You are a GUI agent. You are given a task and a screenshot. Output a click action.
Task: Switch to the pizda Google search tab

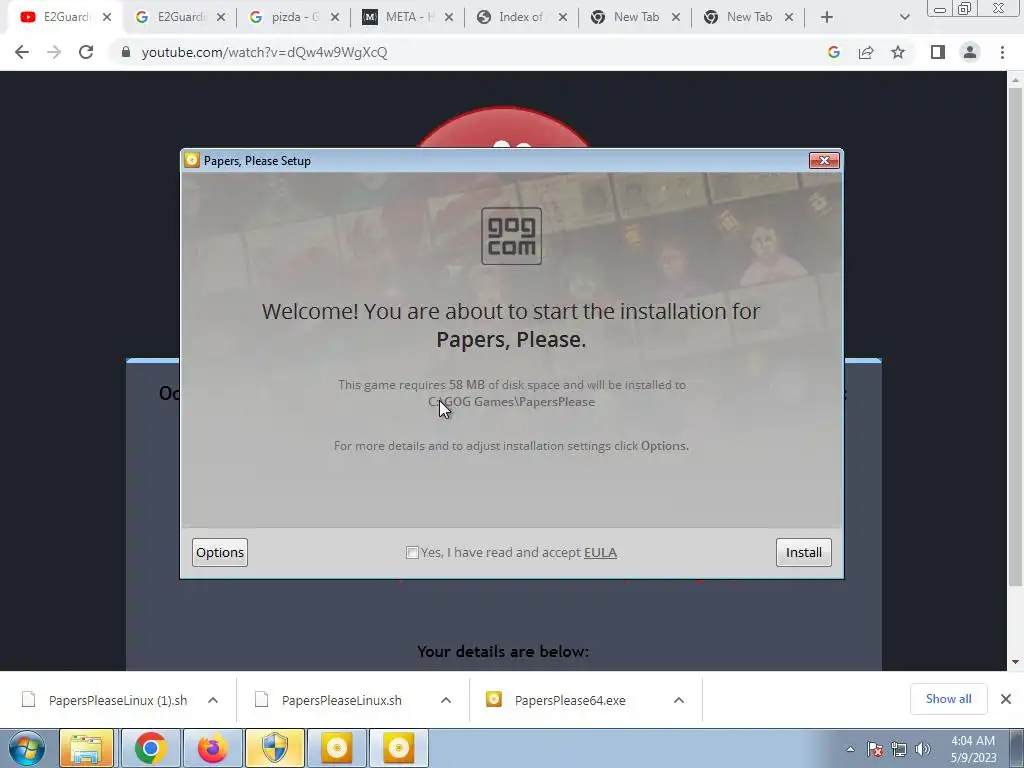[x=294, y=17]
